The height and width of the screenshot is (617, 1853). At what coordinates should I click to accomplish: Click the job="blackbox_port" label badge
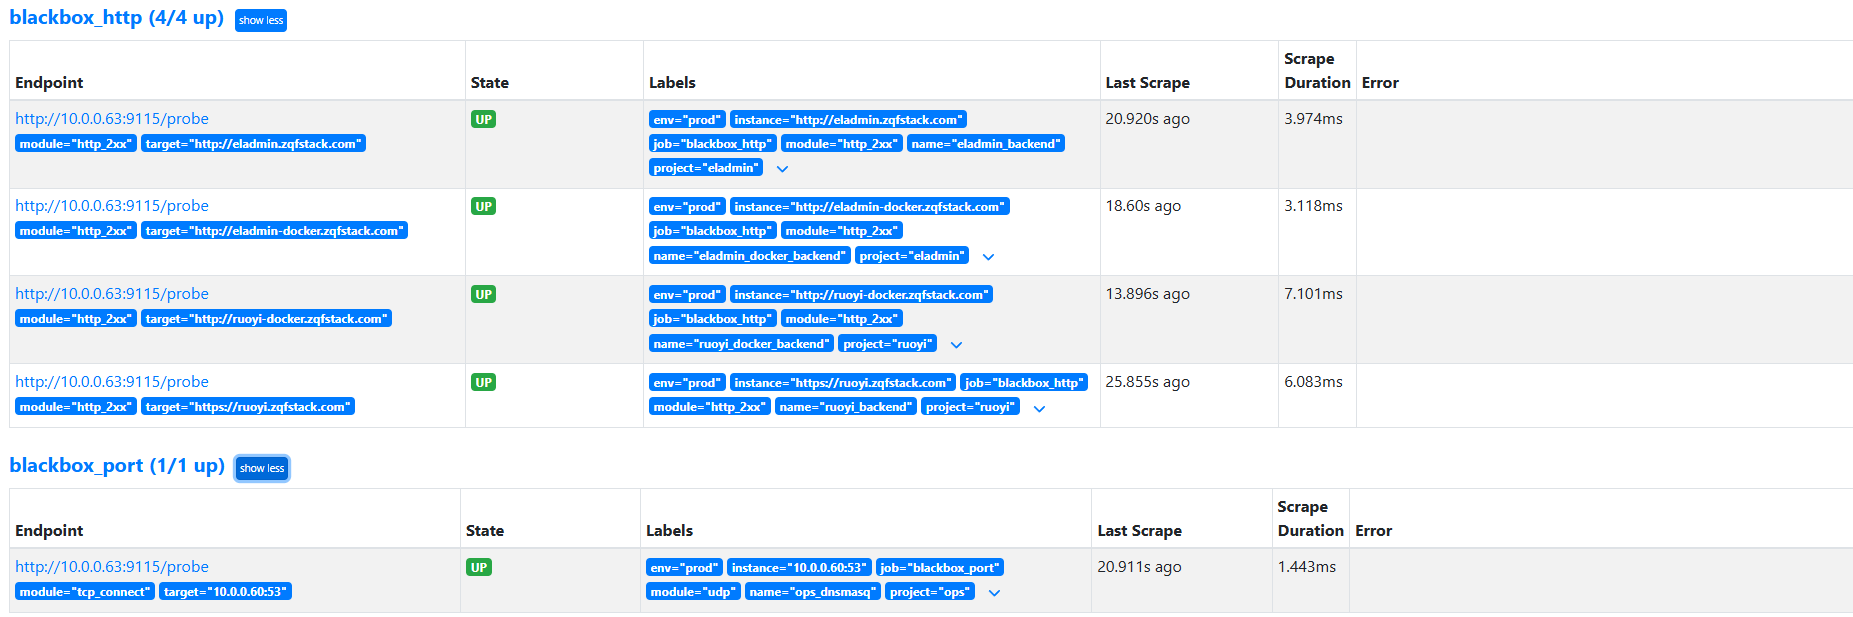click(x=939, y=568)
